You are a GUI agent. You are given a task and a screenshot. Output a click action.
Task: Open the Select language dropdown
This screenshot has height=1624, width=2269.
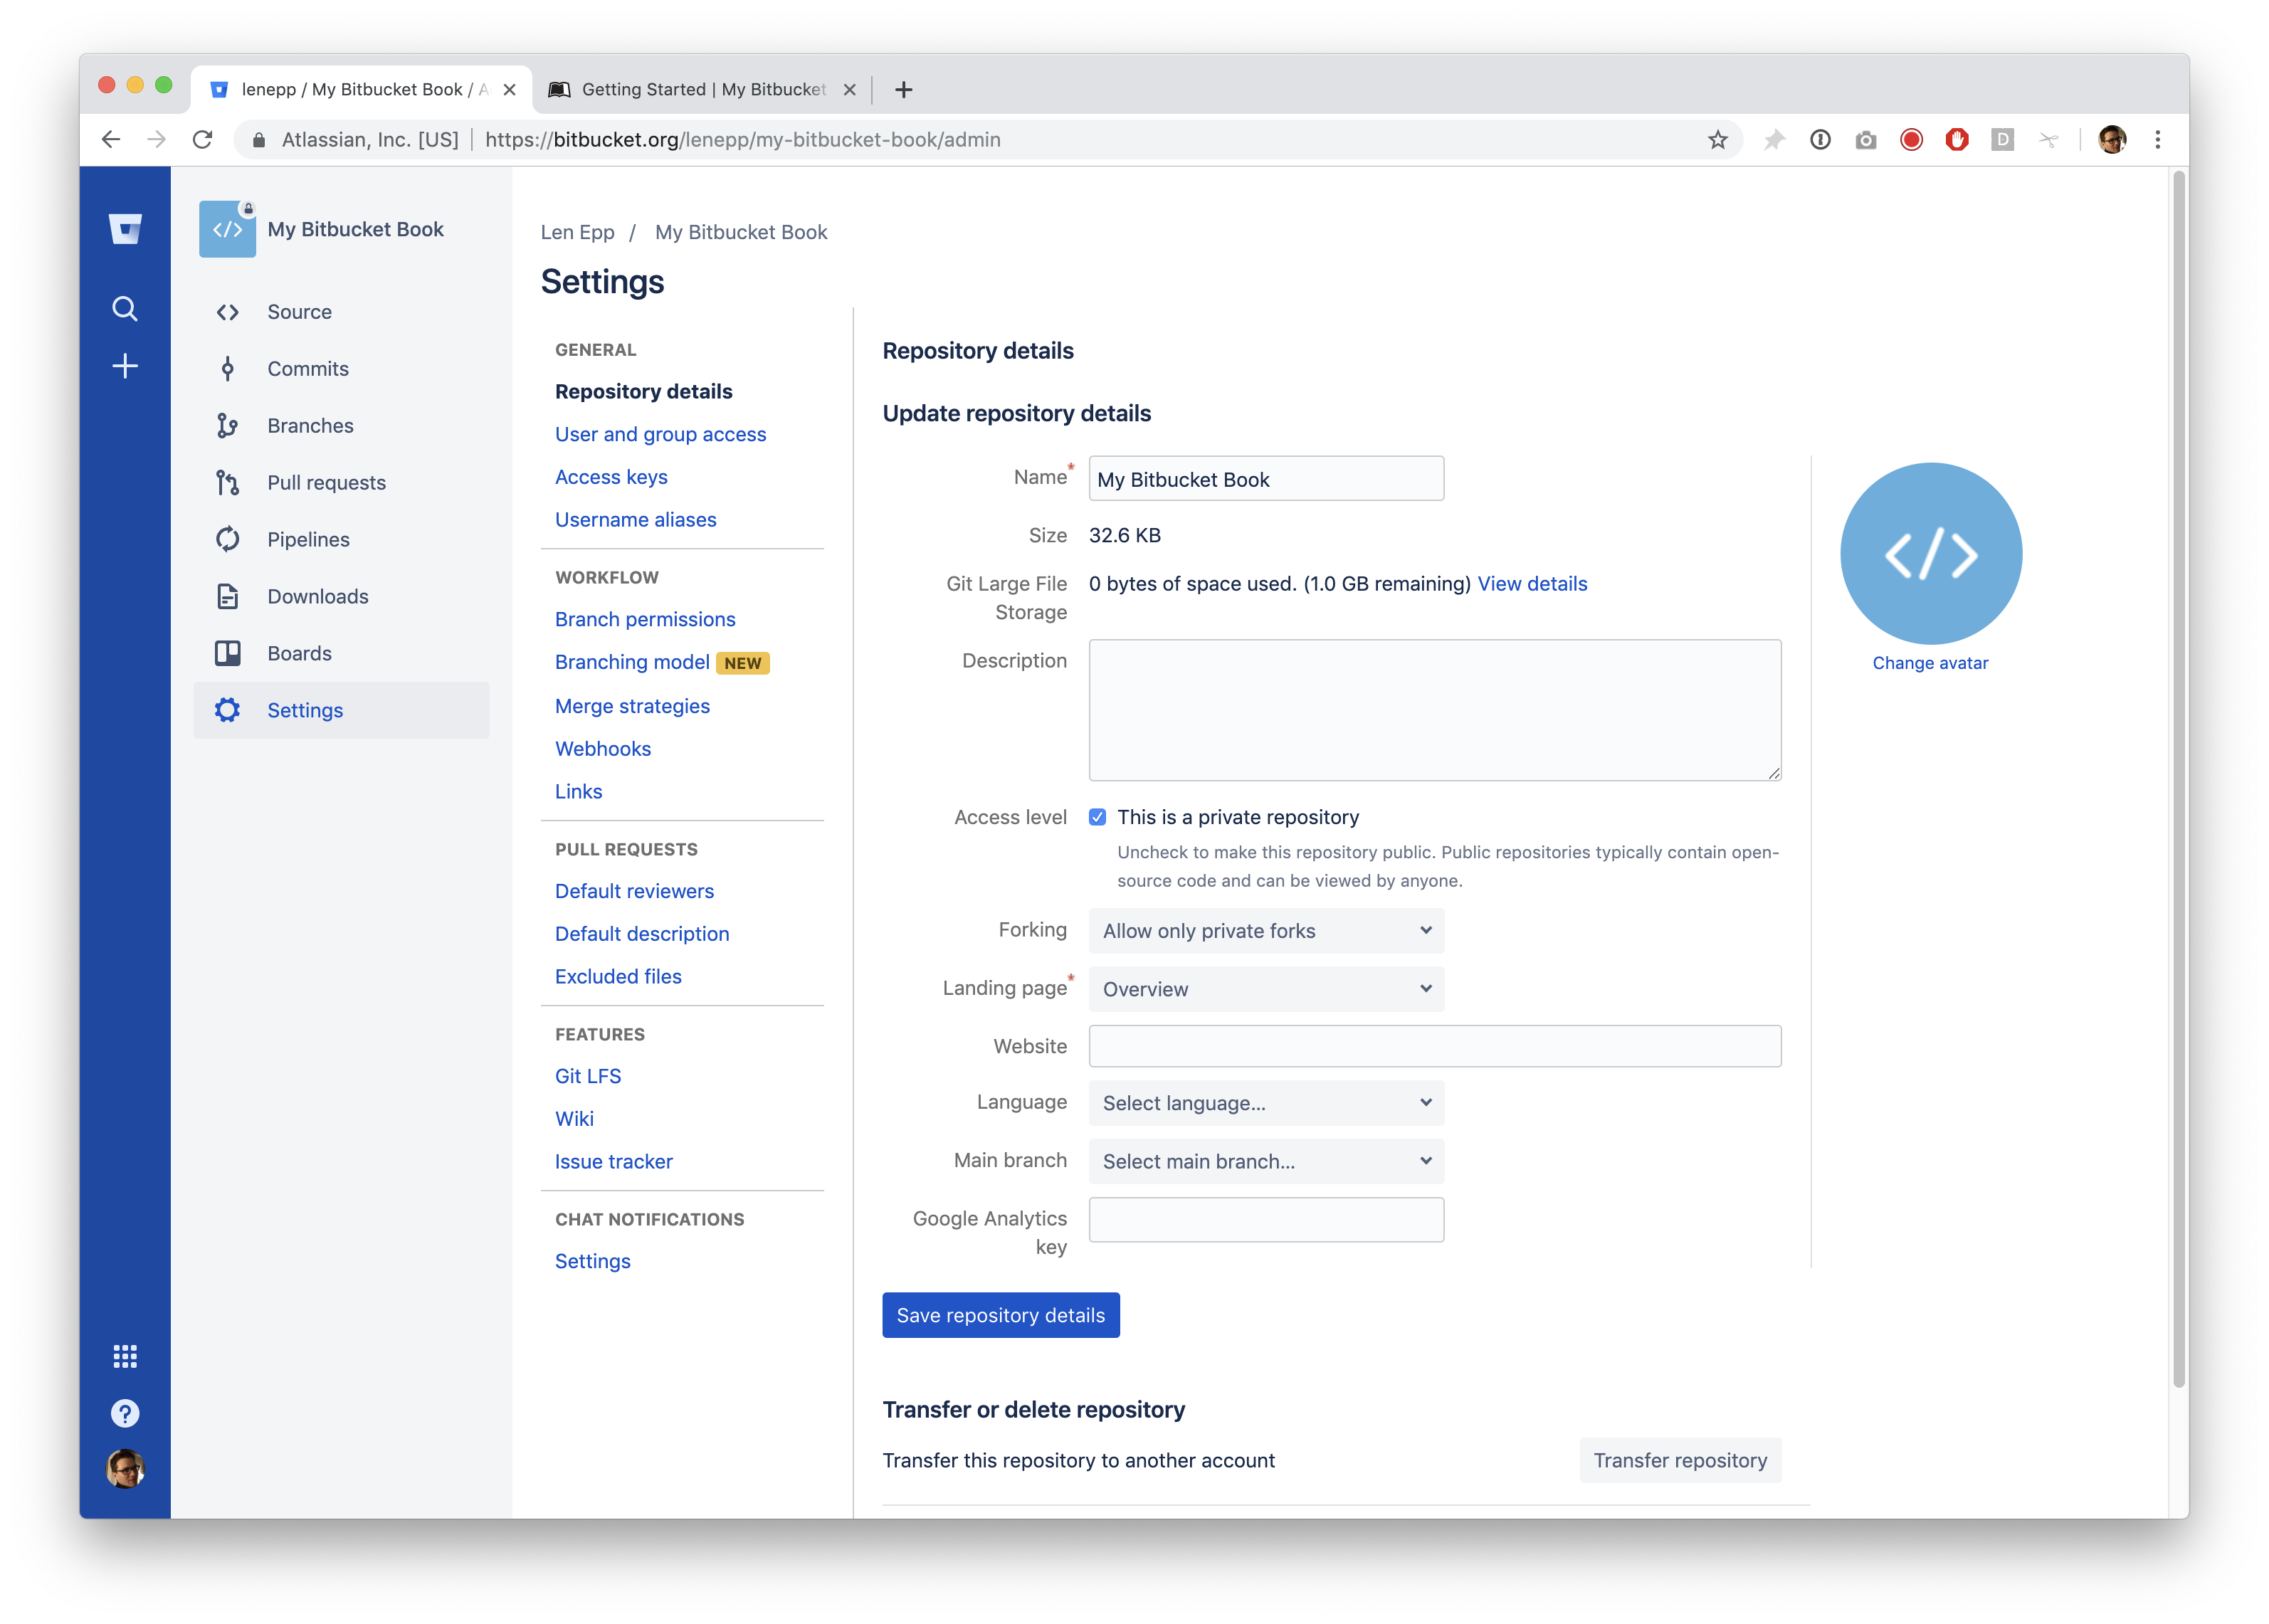[1266, 1103]
